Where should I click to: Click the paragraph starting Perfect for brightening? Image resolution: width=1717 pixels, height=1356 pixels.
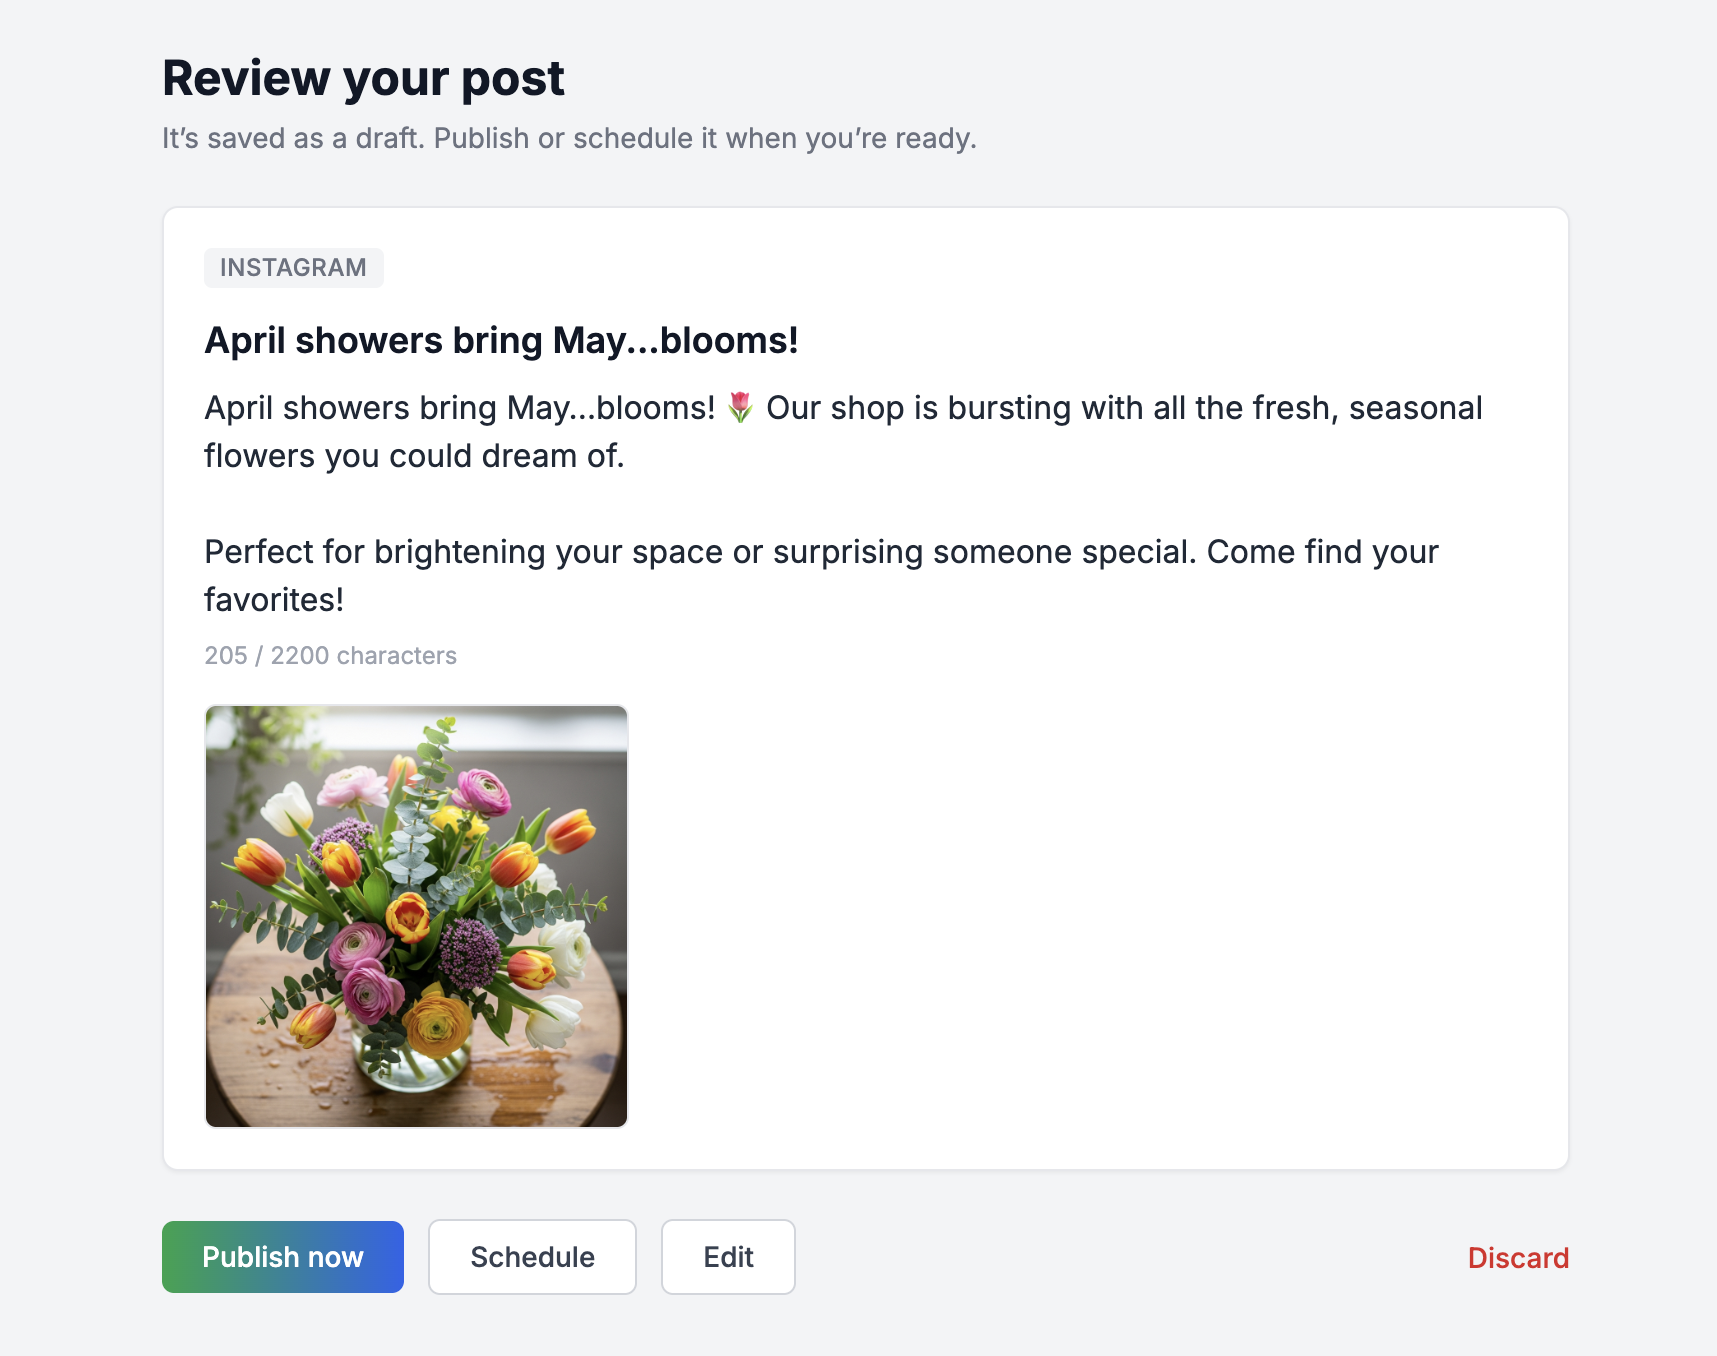point(821,576)
